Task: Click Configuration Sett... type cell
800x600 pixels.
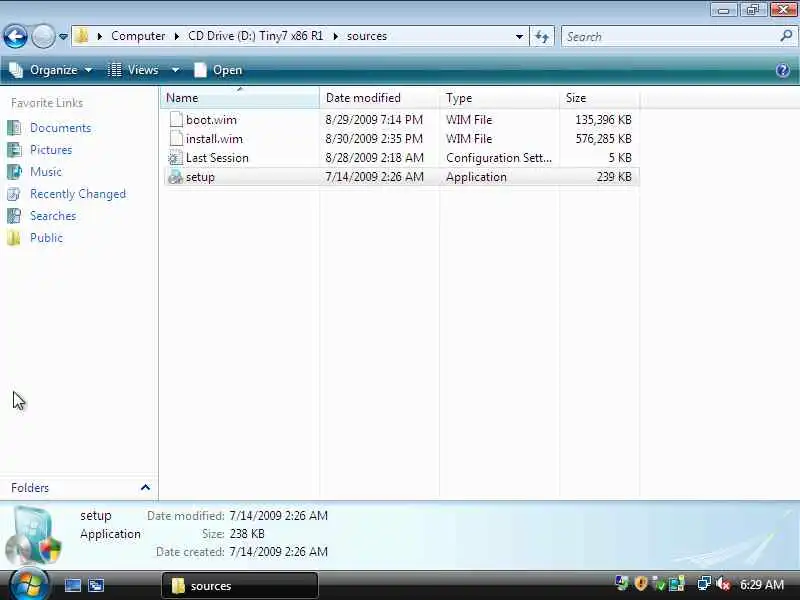Action: (499, 158)
